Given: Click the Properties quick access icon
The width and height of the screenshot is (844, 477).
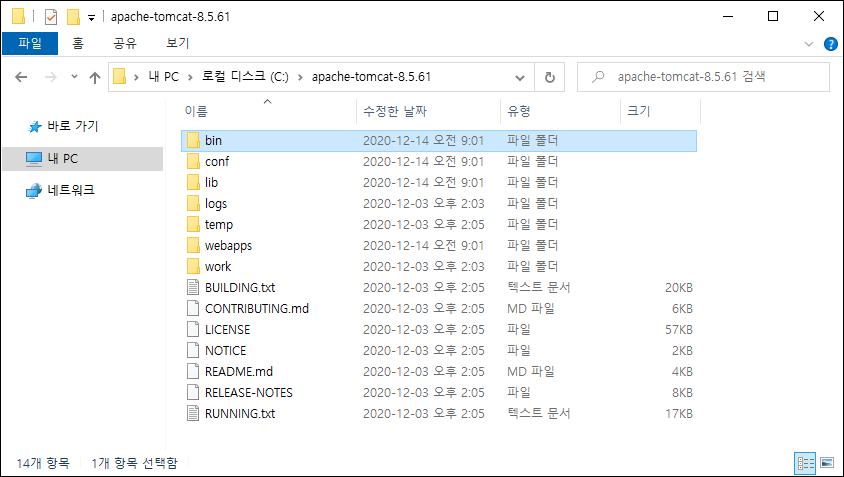Looking at the screenshot, I should (x=51, y=17).
